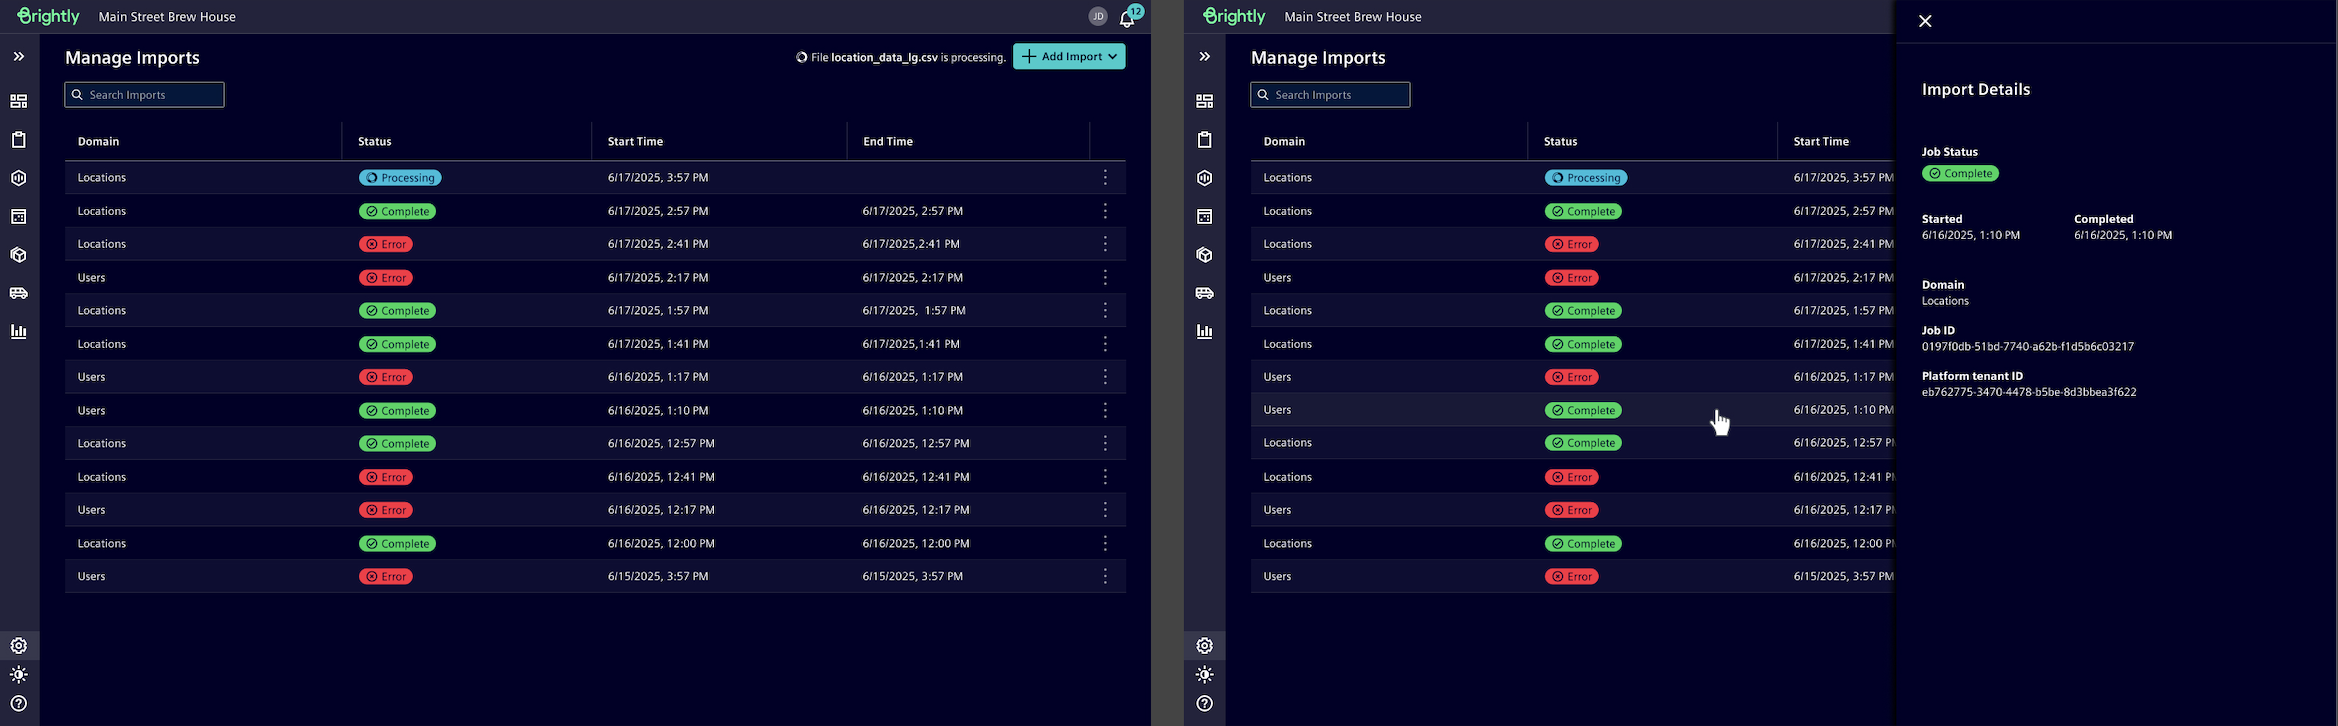Click Platform tenant ID value eb762775-3470-4478-b5be-8d3bbea3f622
Viewport: 2338px width, 726px height.
pos(2029,393)
